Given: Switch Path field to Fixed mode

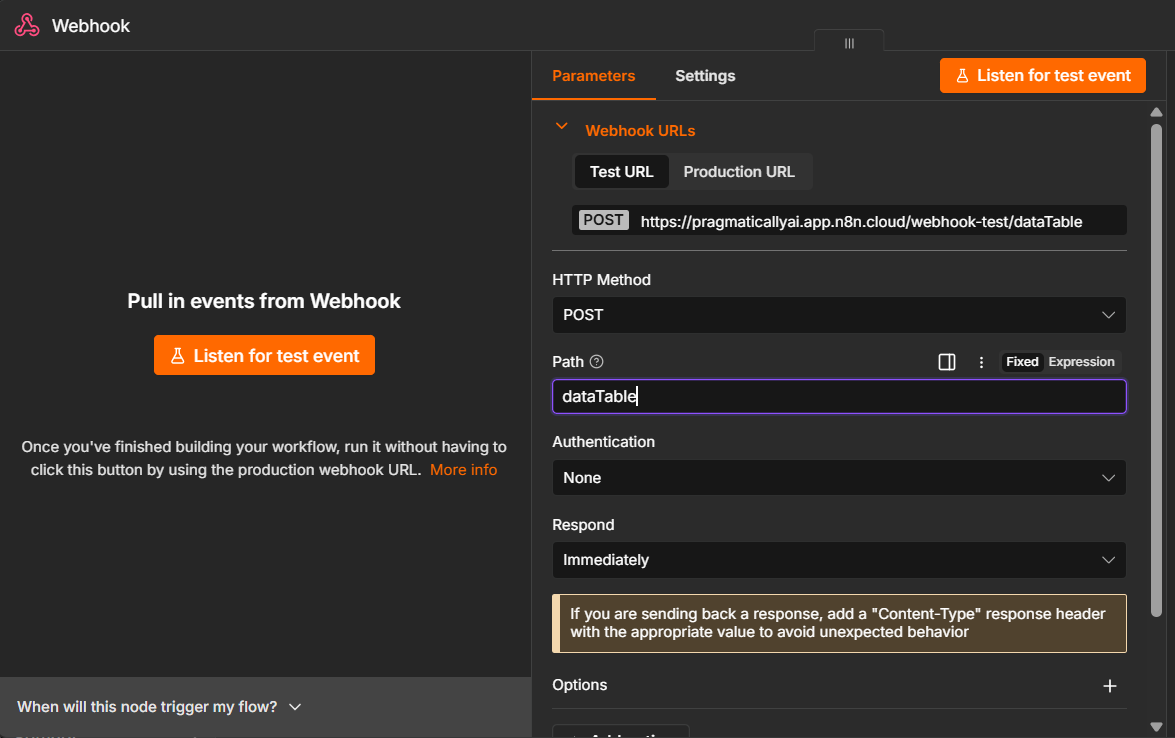Looking at the screenshot, I should click(1022, 362).
